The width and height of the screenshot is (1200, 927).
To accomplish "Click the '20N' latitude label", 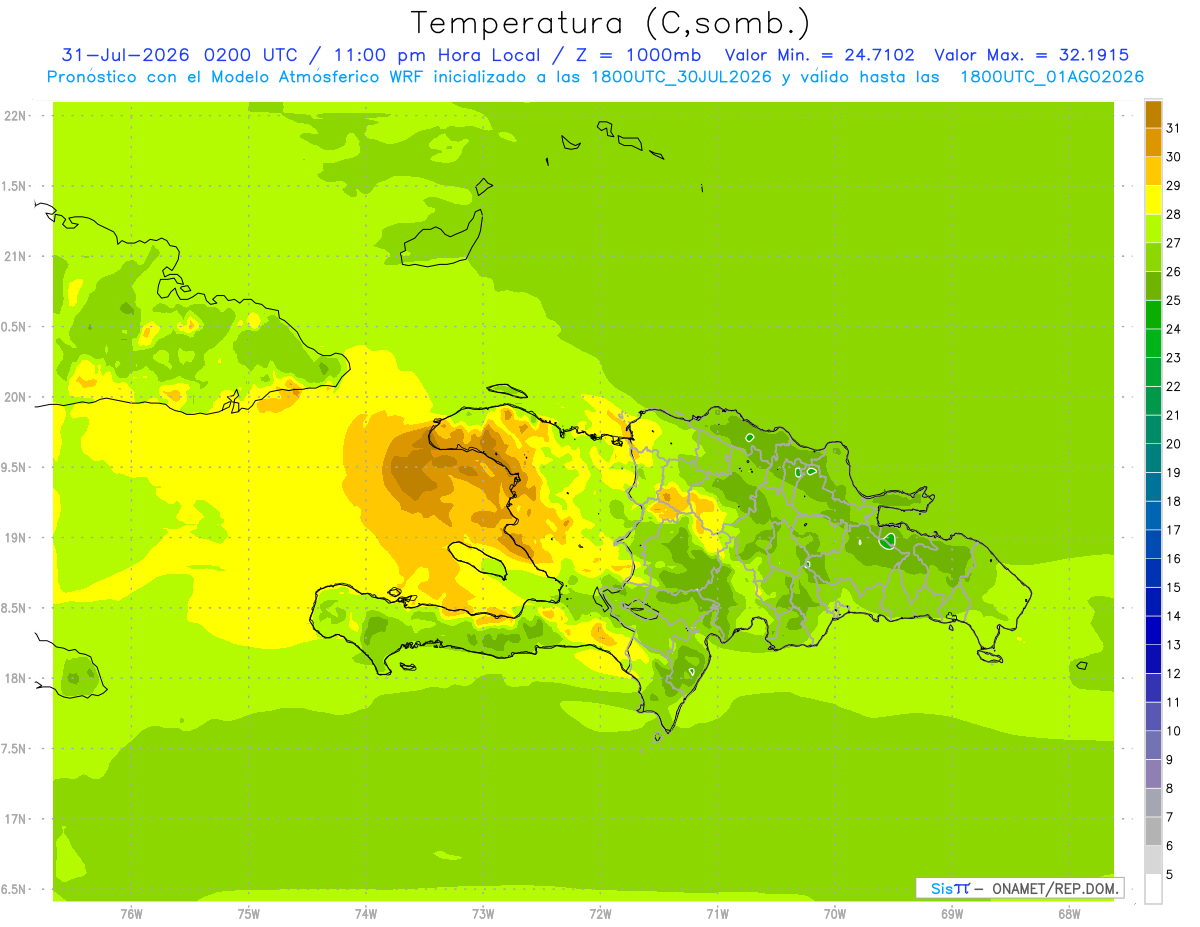I will (x=15, y=397).
